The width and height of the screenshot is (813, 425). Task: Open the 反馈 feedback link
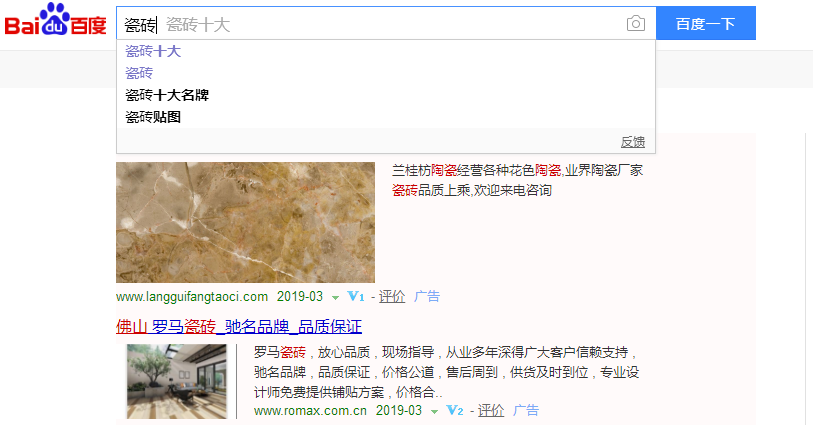tap(633, 141)
